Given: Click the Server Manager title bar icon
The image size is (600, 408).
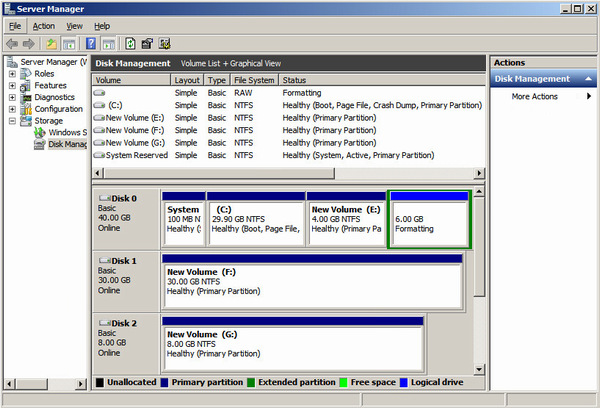Looking at the screenshot, I should tap(9, 8).
